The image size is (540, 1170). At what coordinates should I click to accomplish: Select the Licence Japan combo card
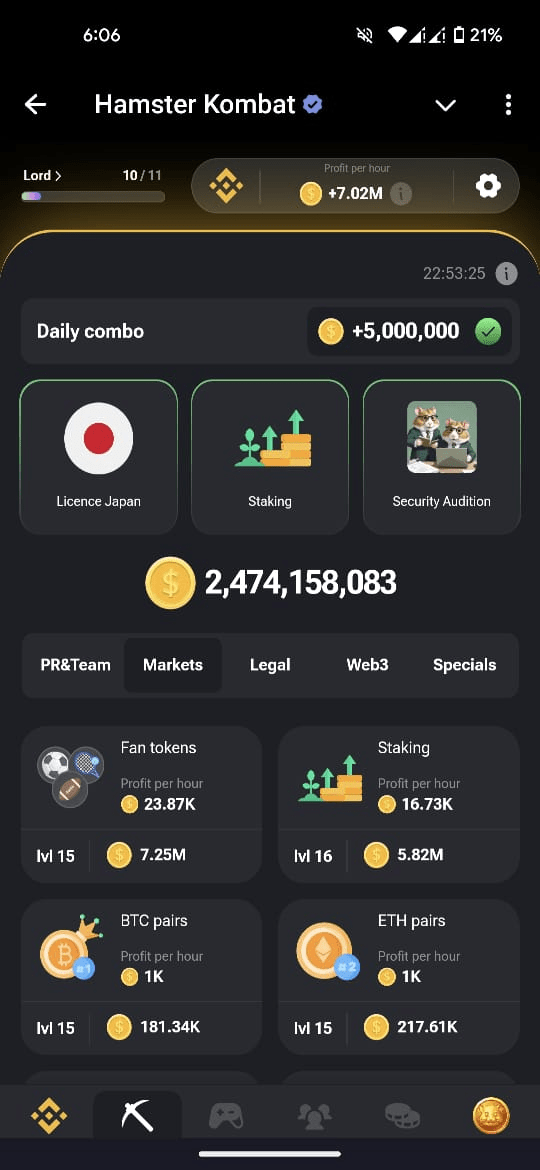pyautogui.click(x=98, y=457)
